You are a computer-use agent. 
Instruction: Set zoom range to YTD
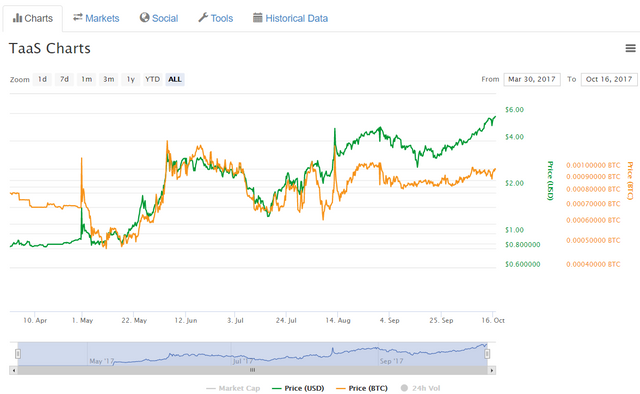coord(153,79)
